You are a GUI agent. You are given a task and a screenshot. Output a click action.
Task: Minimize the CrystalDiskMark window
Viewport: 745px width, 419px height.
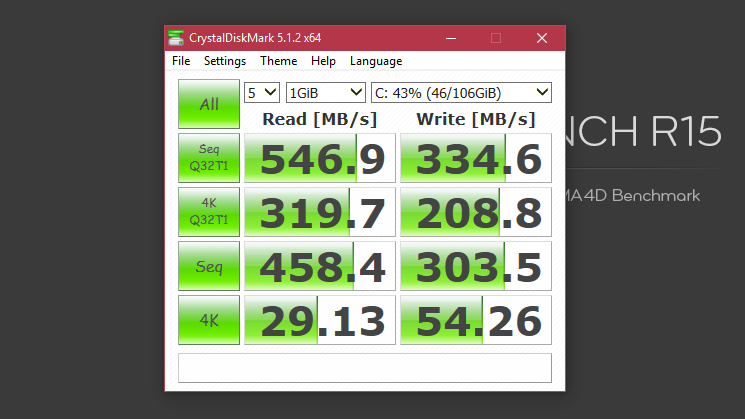point(451,38)
